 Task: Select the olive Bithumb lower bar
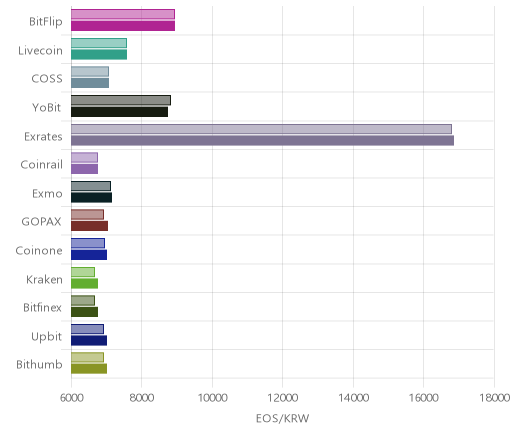pyautogui.click(x=89, y=369)
